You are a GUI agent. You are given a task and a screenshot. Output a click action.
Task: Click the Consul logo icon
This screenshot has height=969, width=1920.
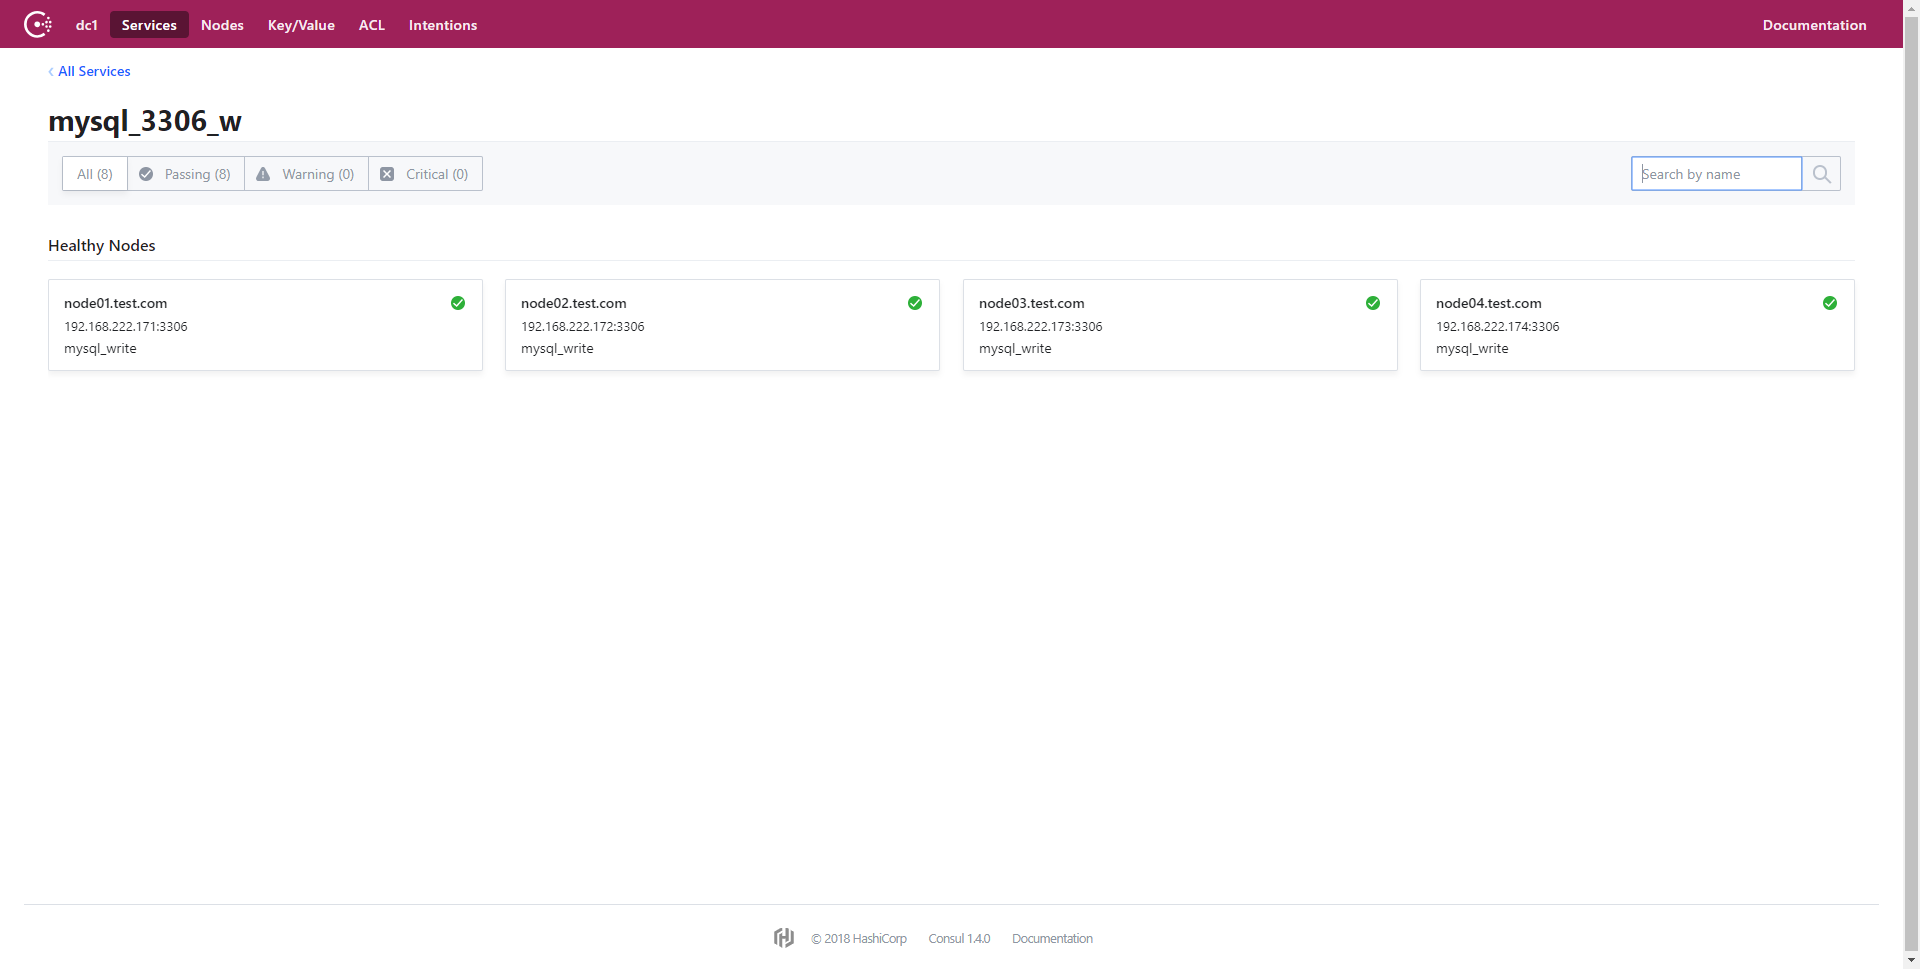coord(38,24)
